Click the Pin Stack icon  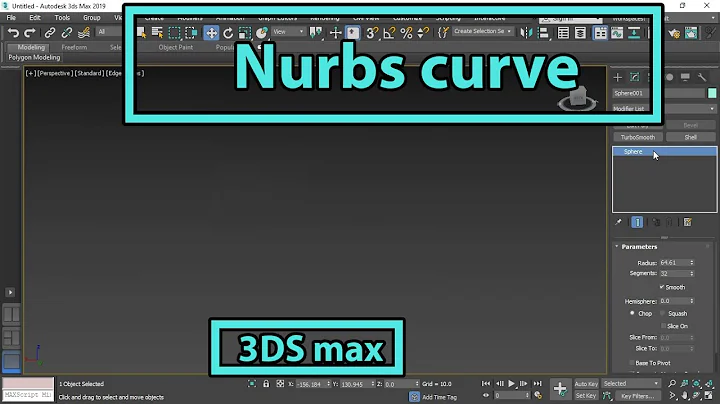click(618, 222)
